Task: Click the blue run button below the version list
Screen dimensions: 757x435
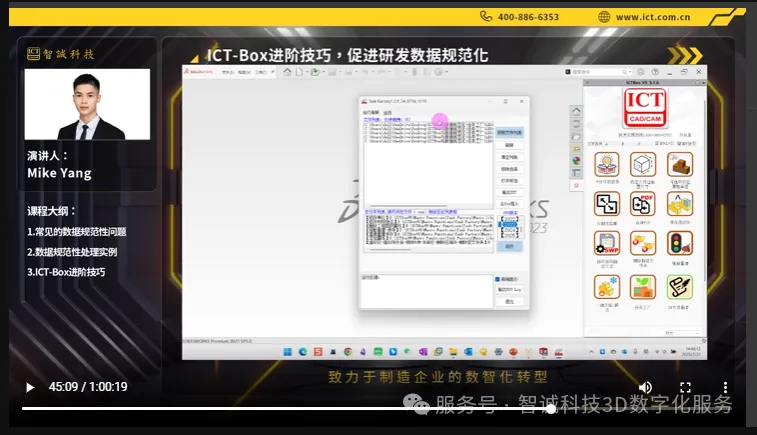Action: coord(509,246)
